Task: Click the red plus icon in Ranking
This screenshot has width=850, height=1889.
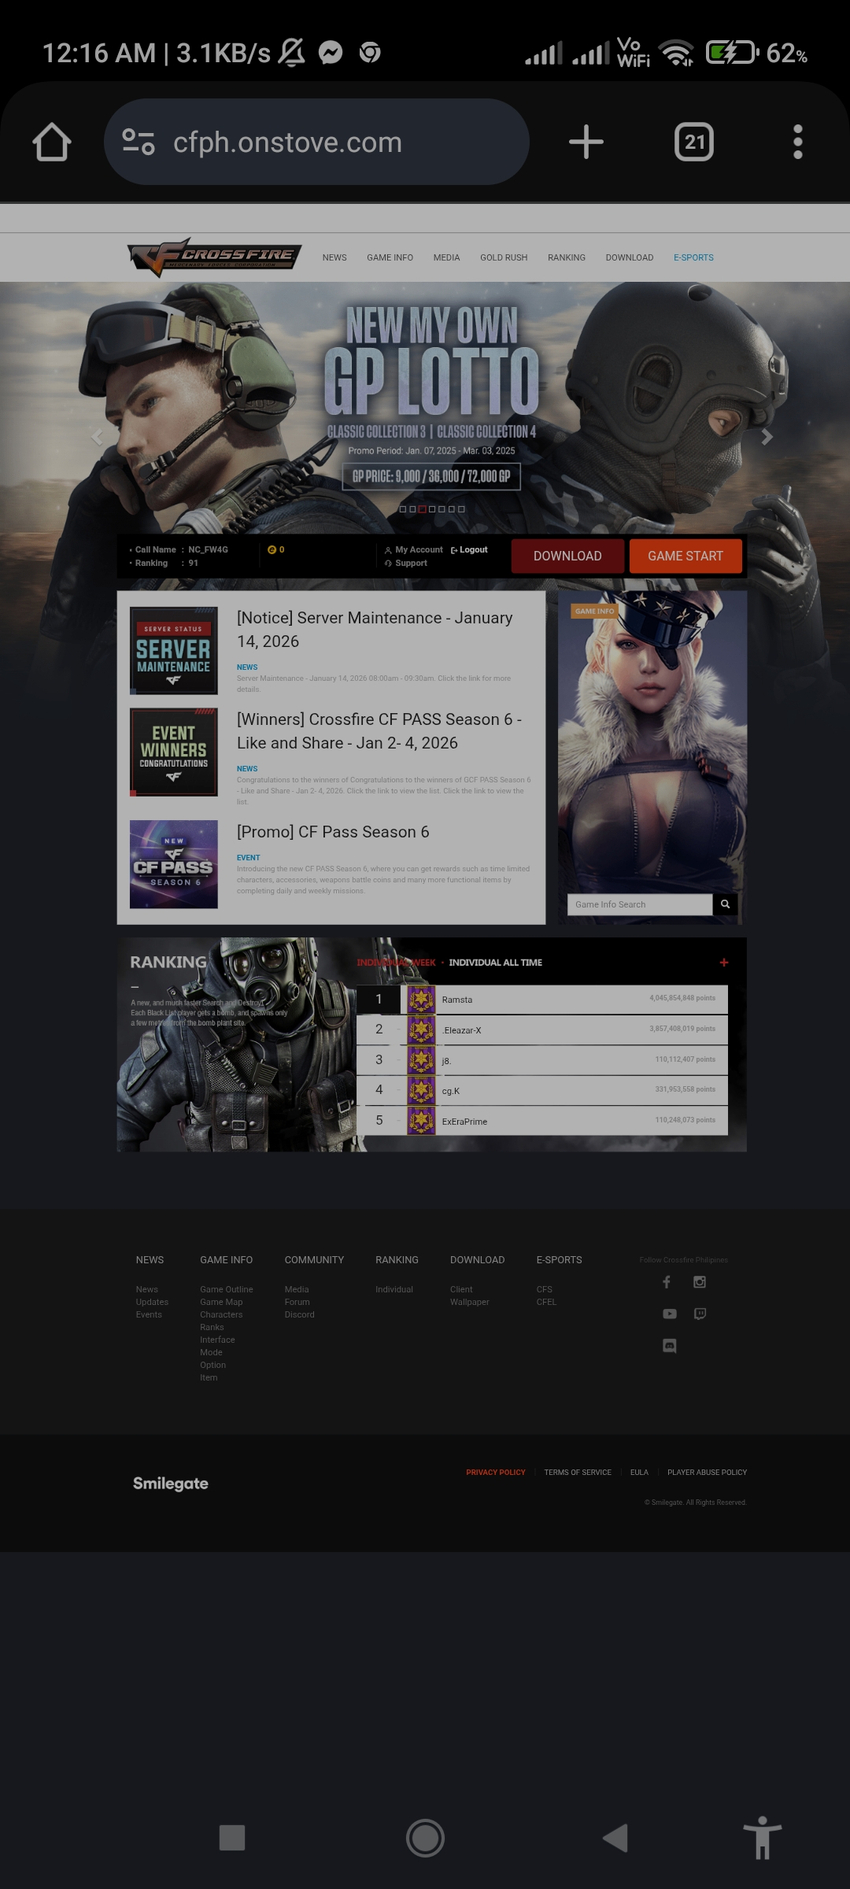Action: tap(724, 962)
